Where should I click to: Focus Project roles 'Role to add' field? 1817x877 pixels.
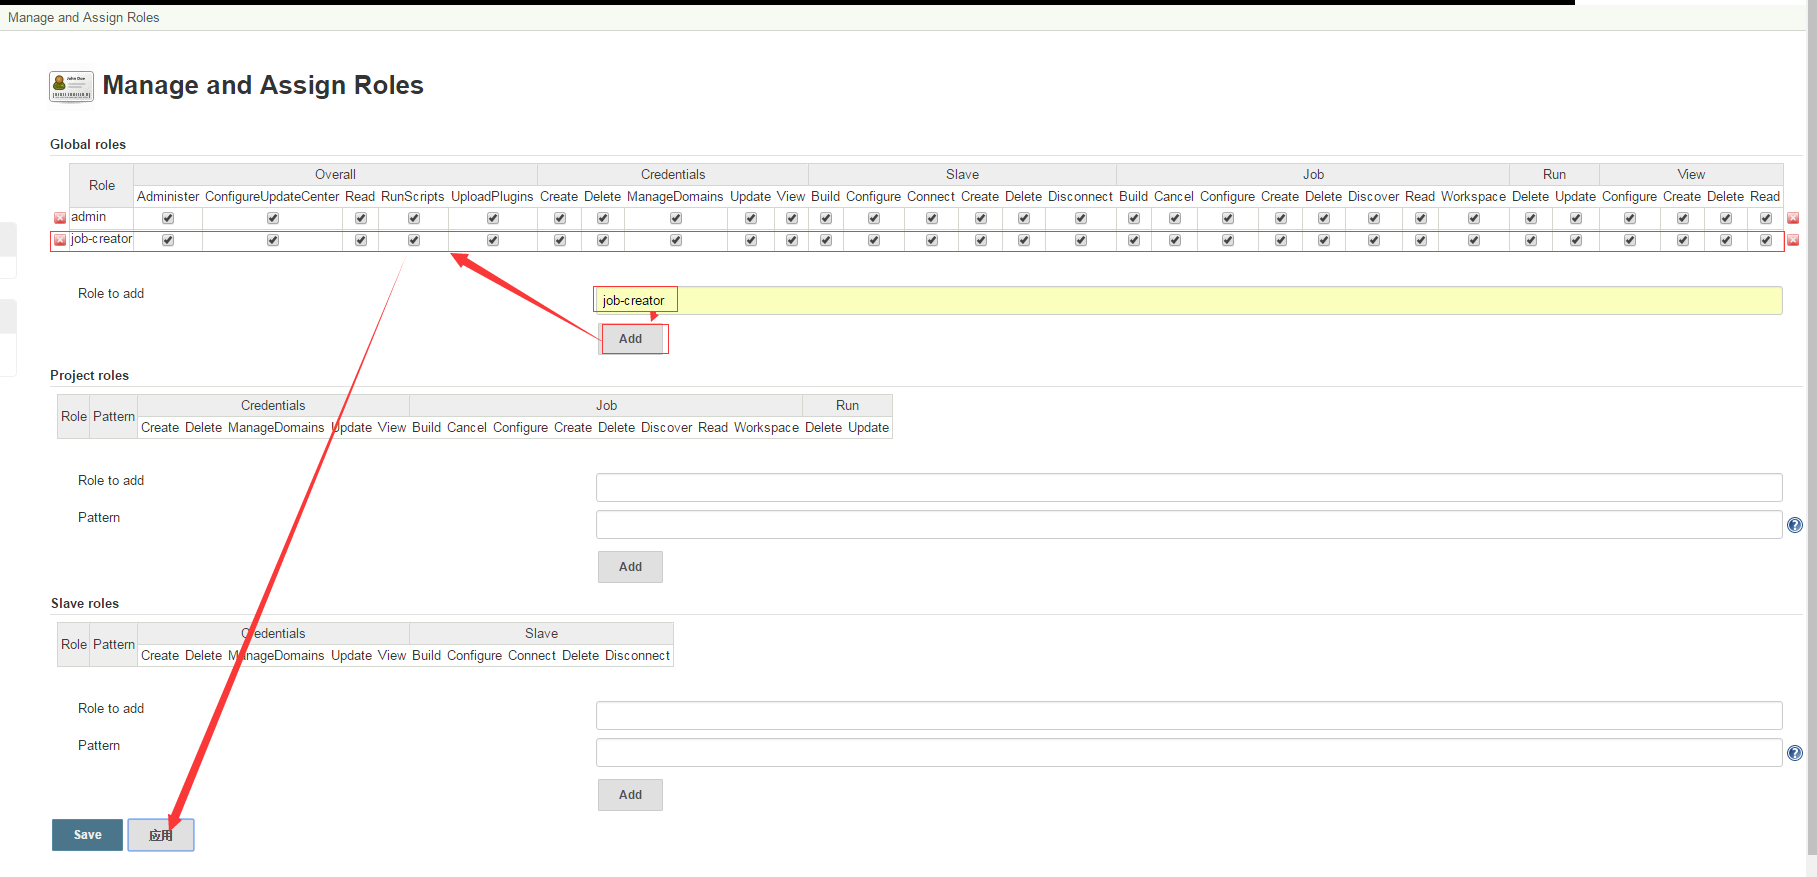pos(1189,488)
